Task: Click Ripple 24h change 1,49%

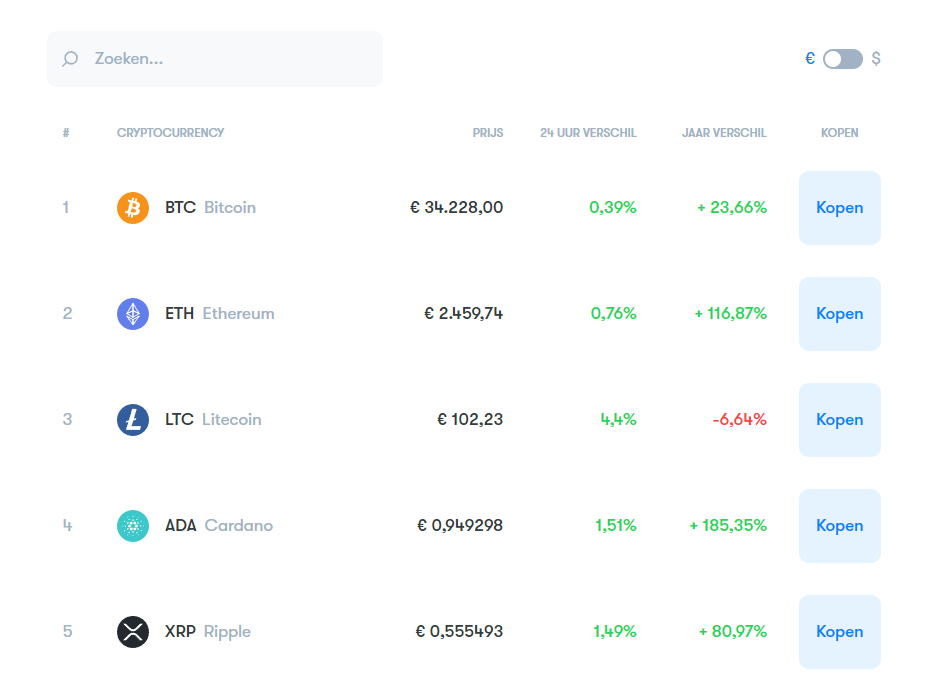Action: (615, 632)
